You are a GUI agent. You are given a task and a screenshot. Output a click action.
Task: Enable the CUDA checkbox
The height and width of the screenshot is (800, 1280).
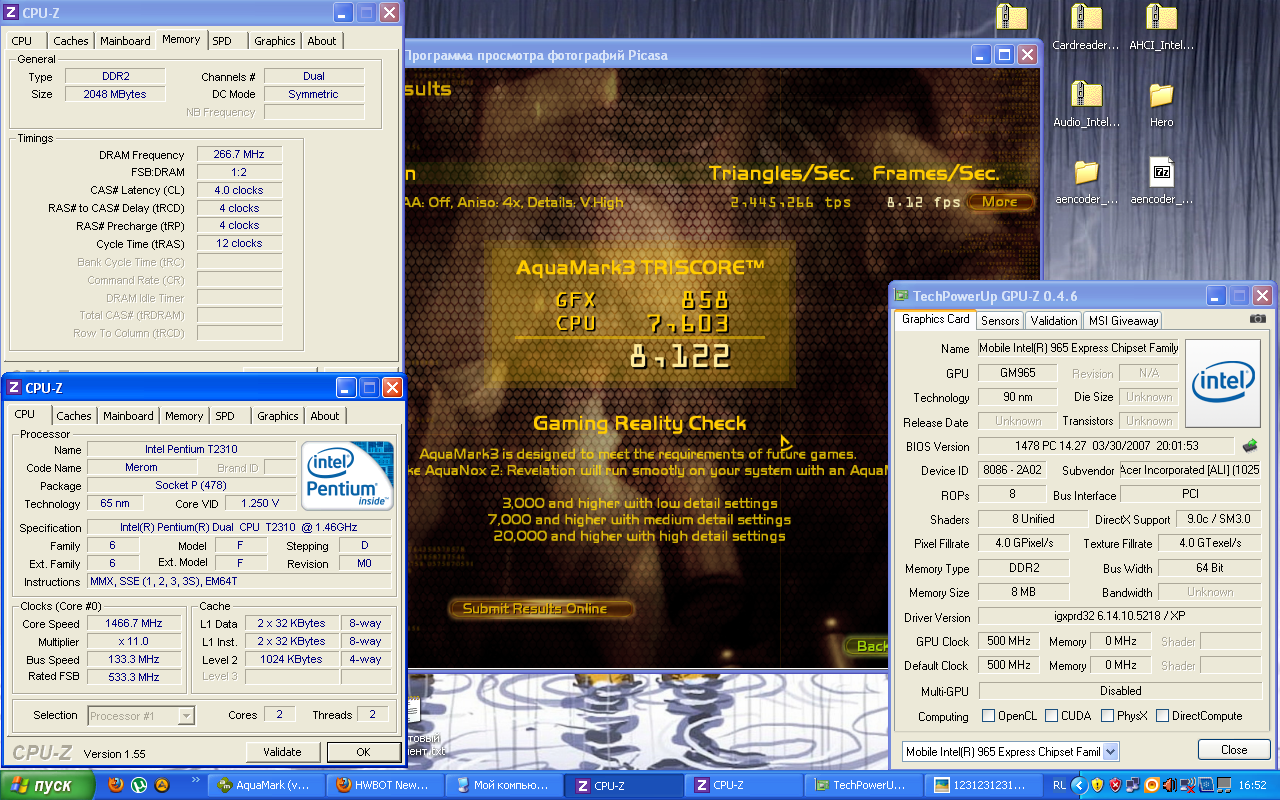[x=1051, y=716]
